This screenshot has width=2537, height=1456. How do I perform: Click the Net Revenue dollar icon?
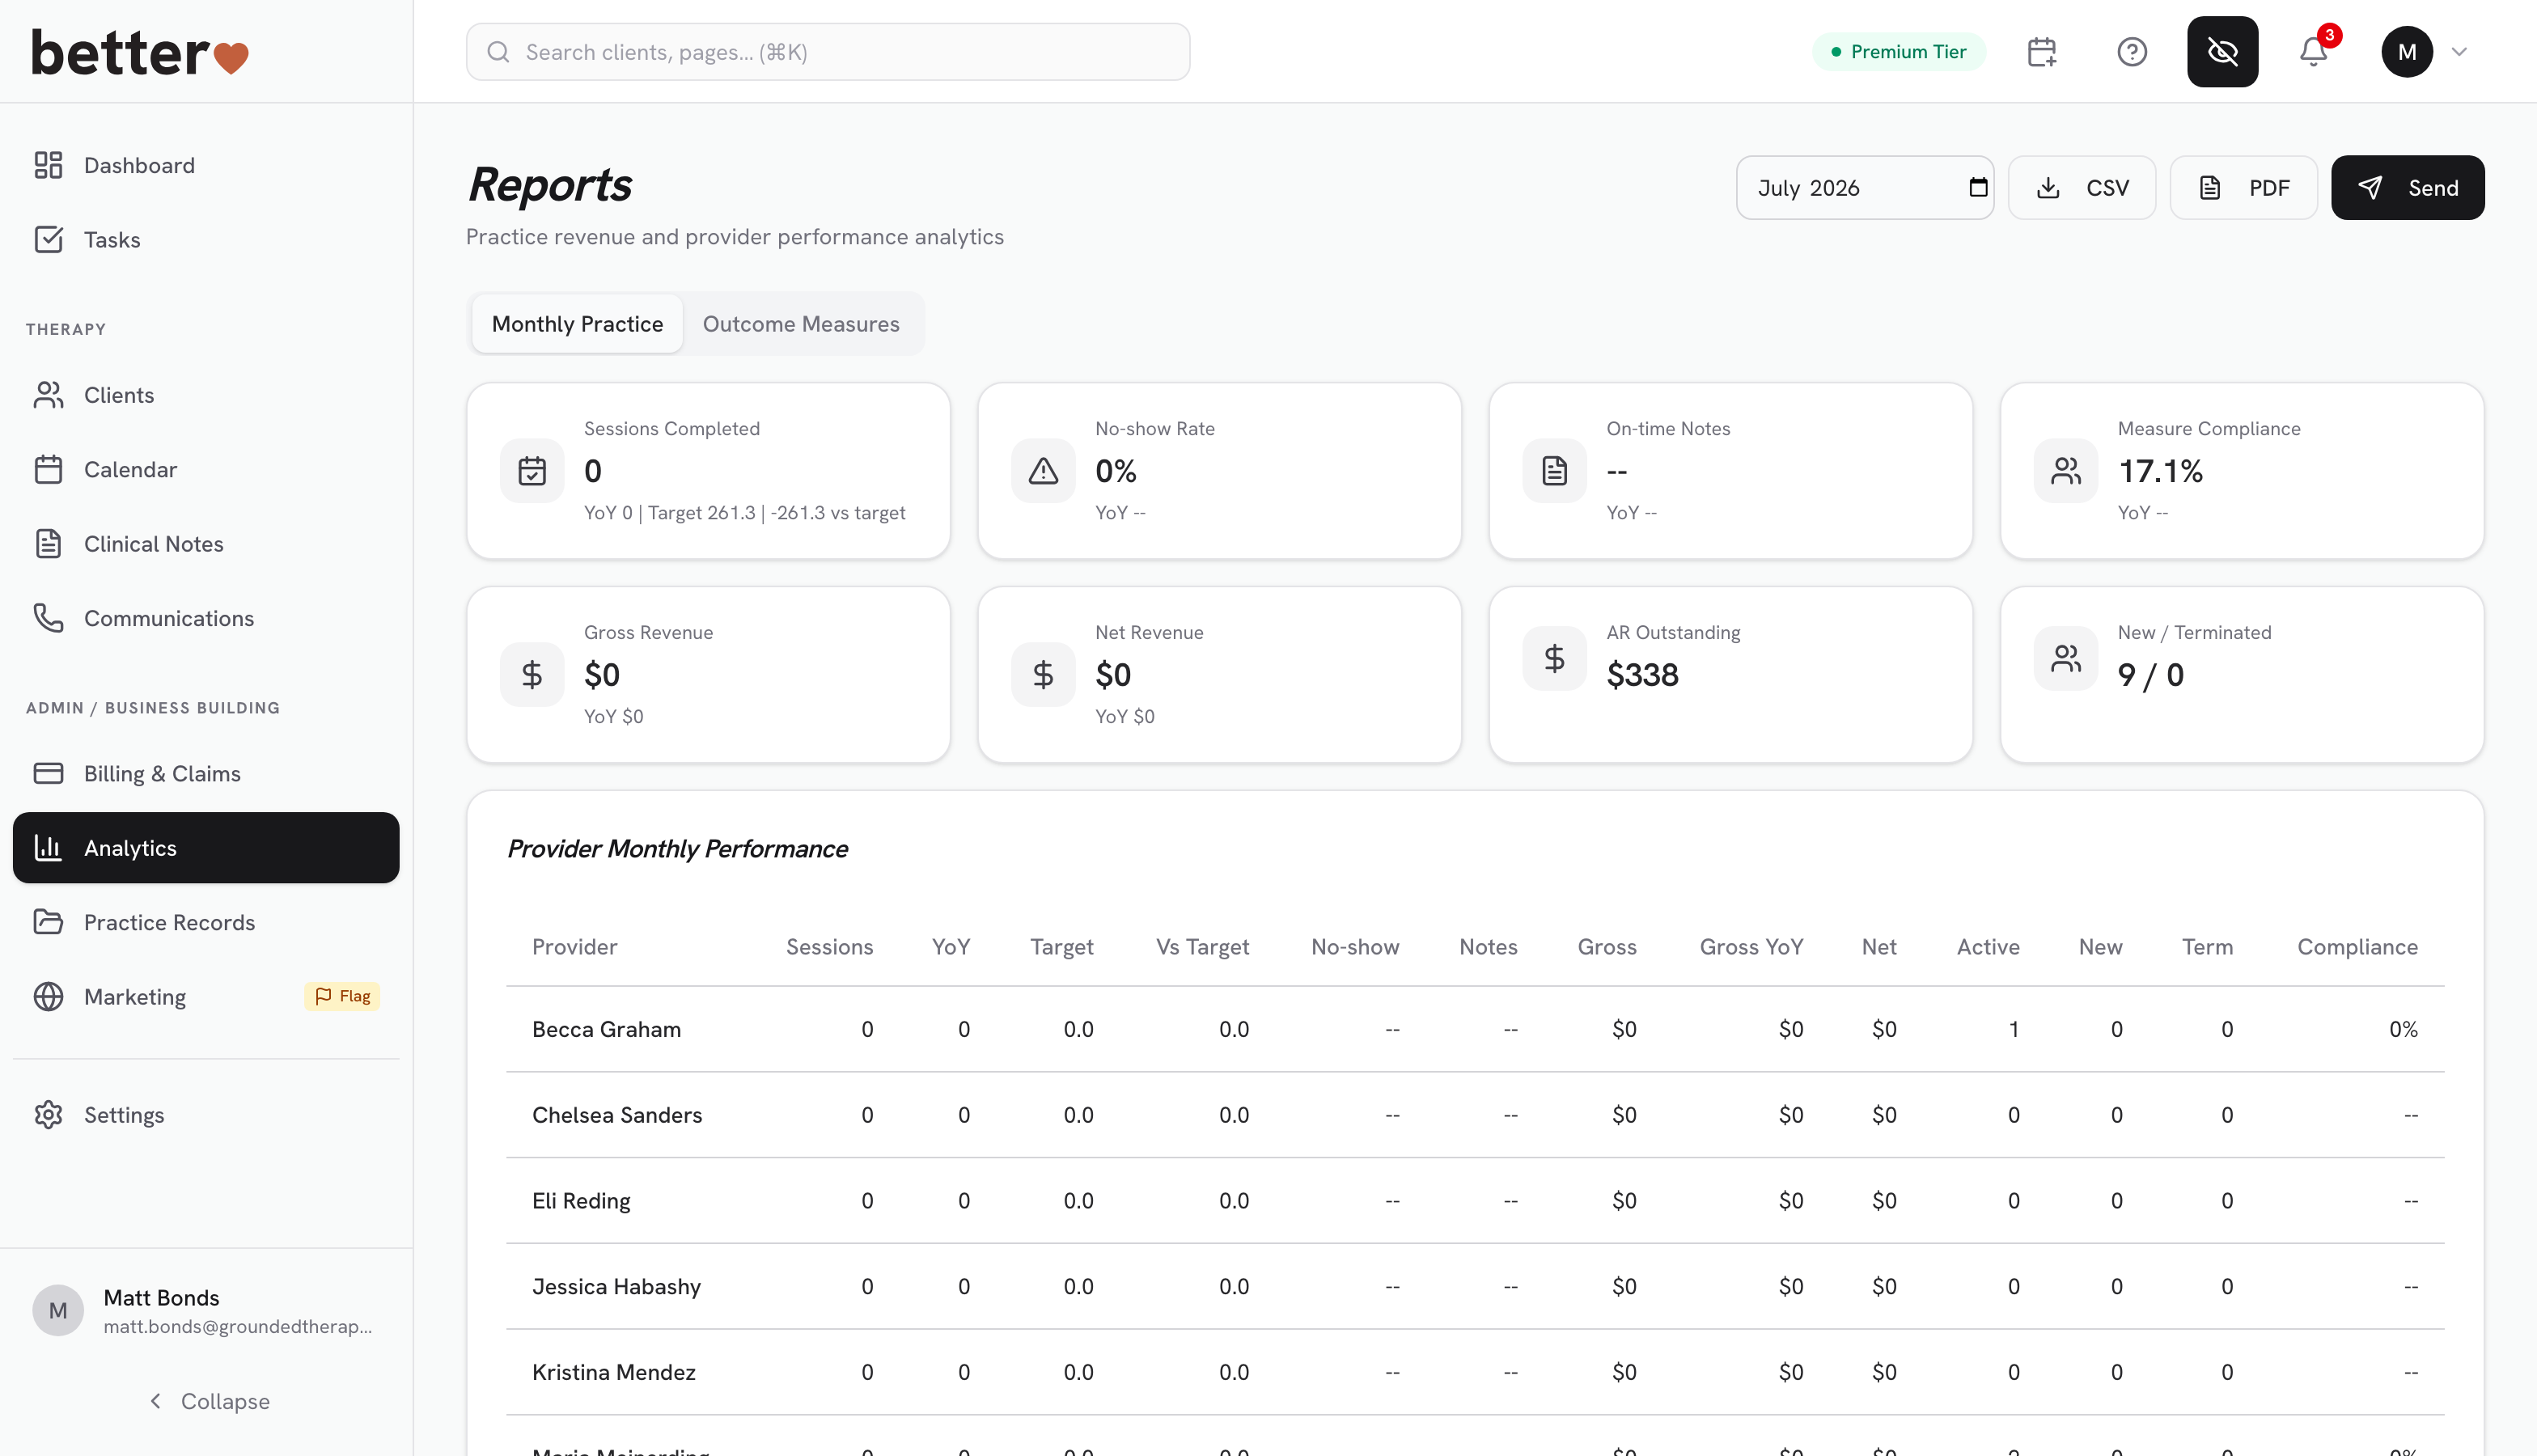(x=1043, y=675)
